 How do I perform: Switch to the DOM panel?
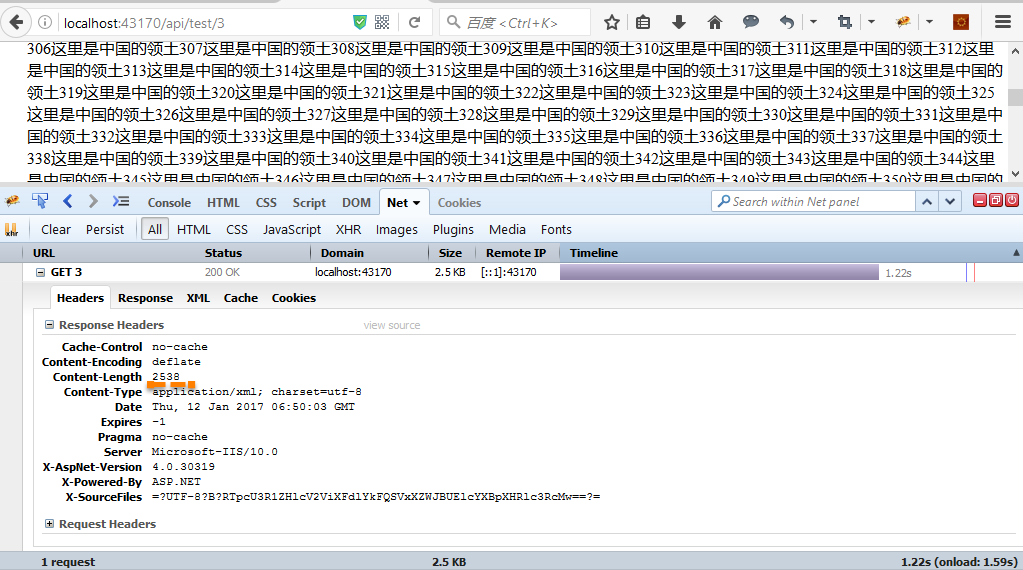tap(356, 203)
